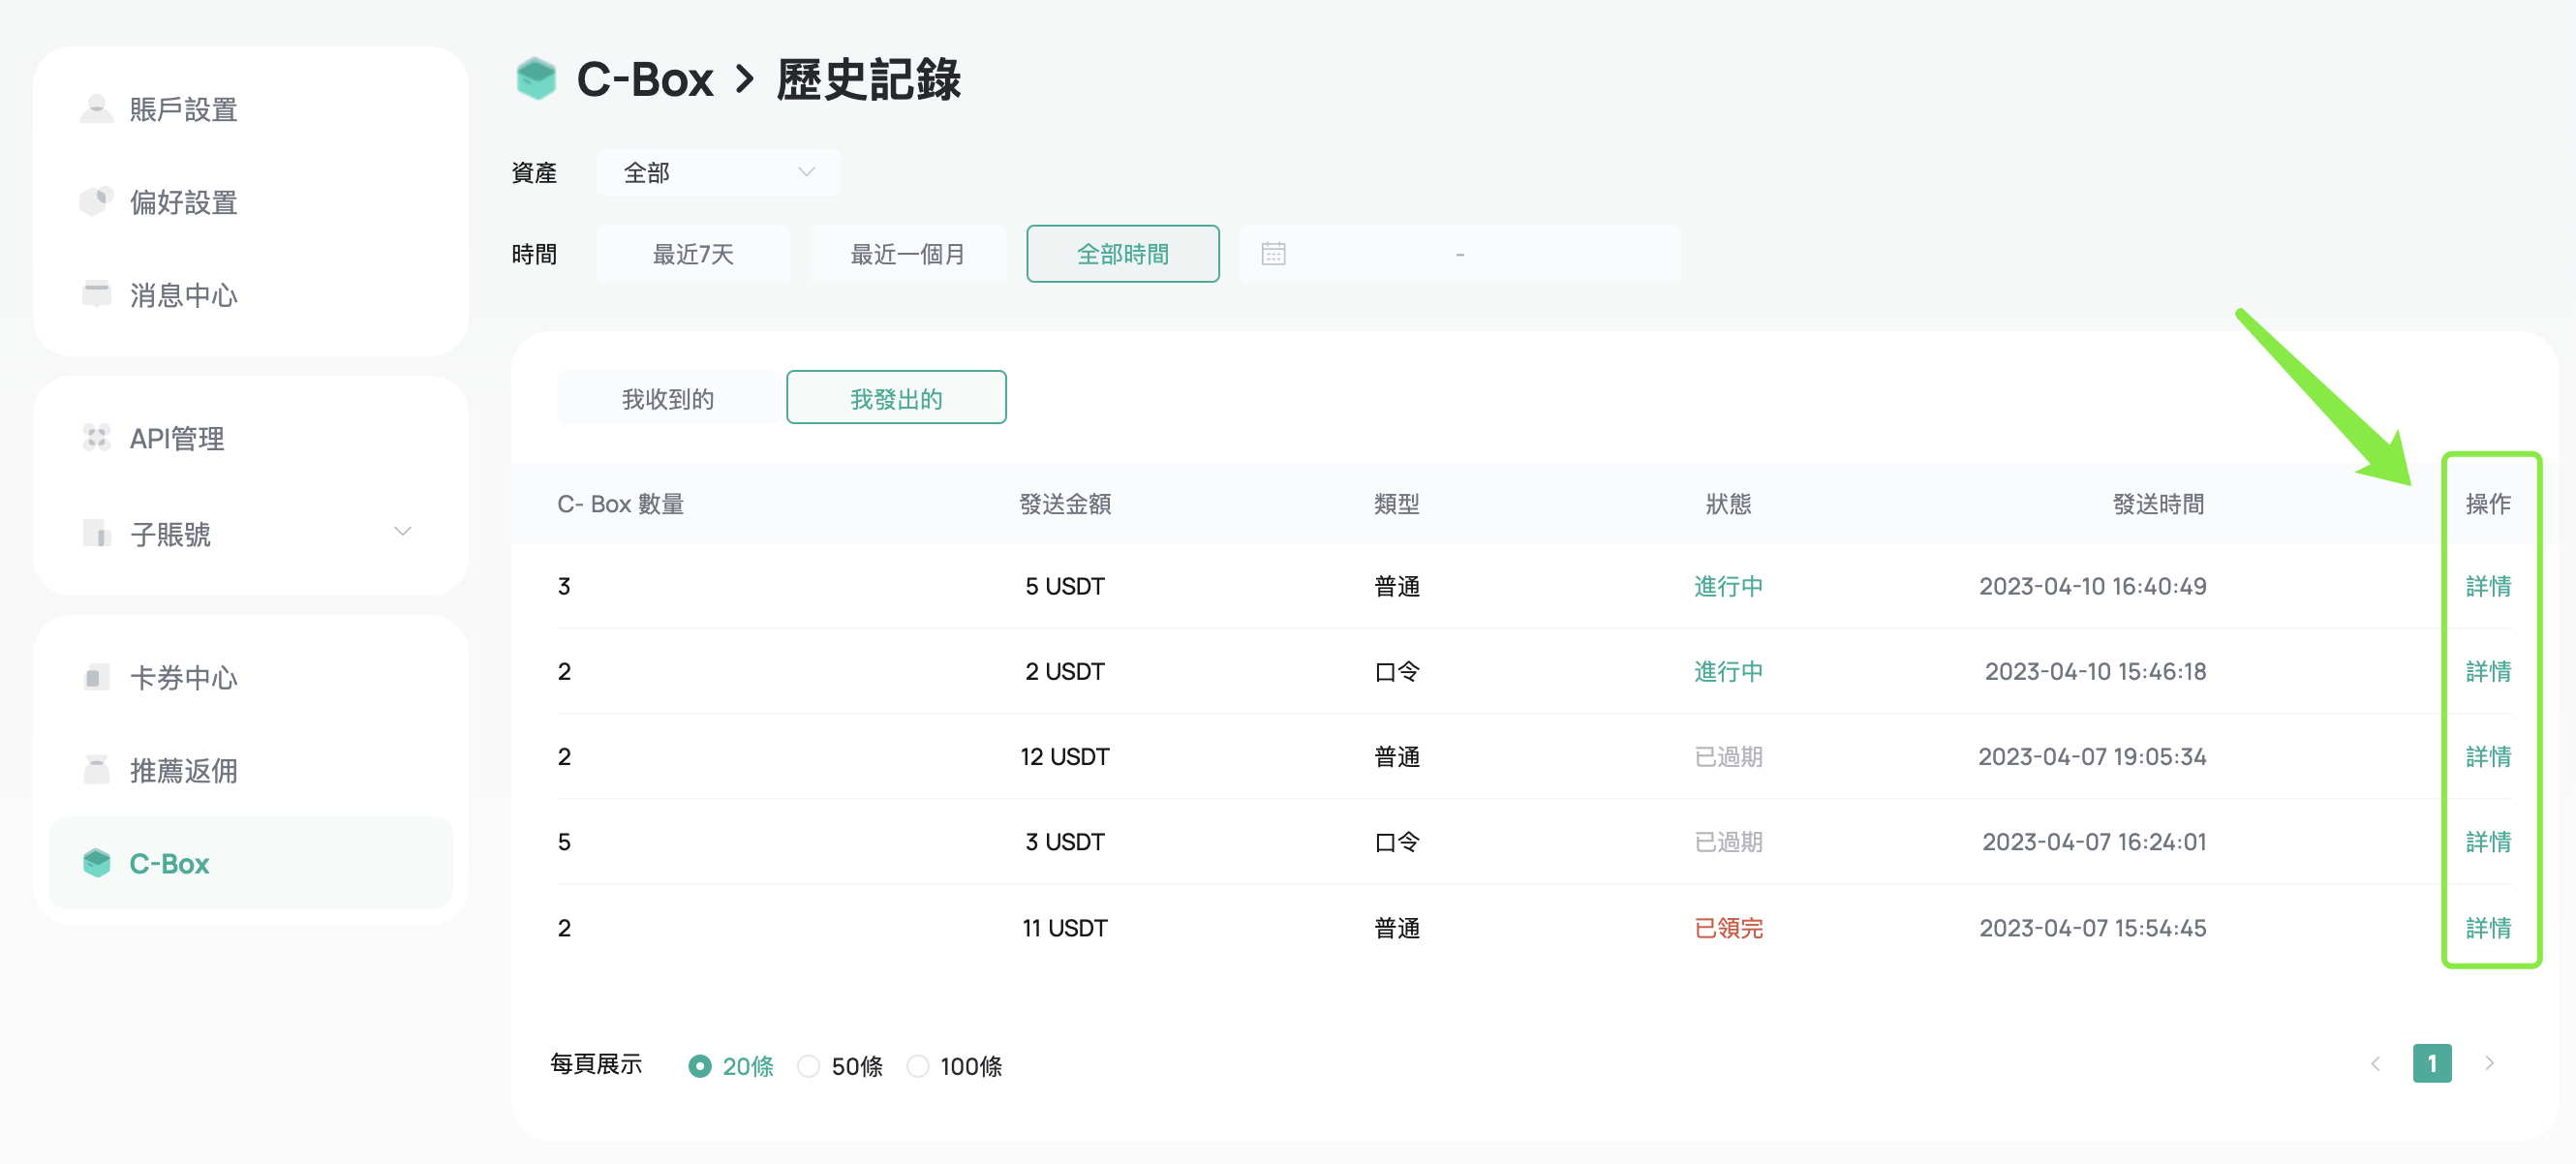
Task: Click page number 1 button
Action: 2431,1063
